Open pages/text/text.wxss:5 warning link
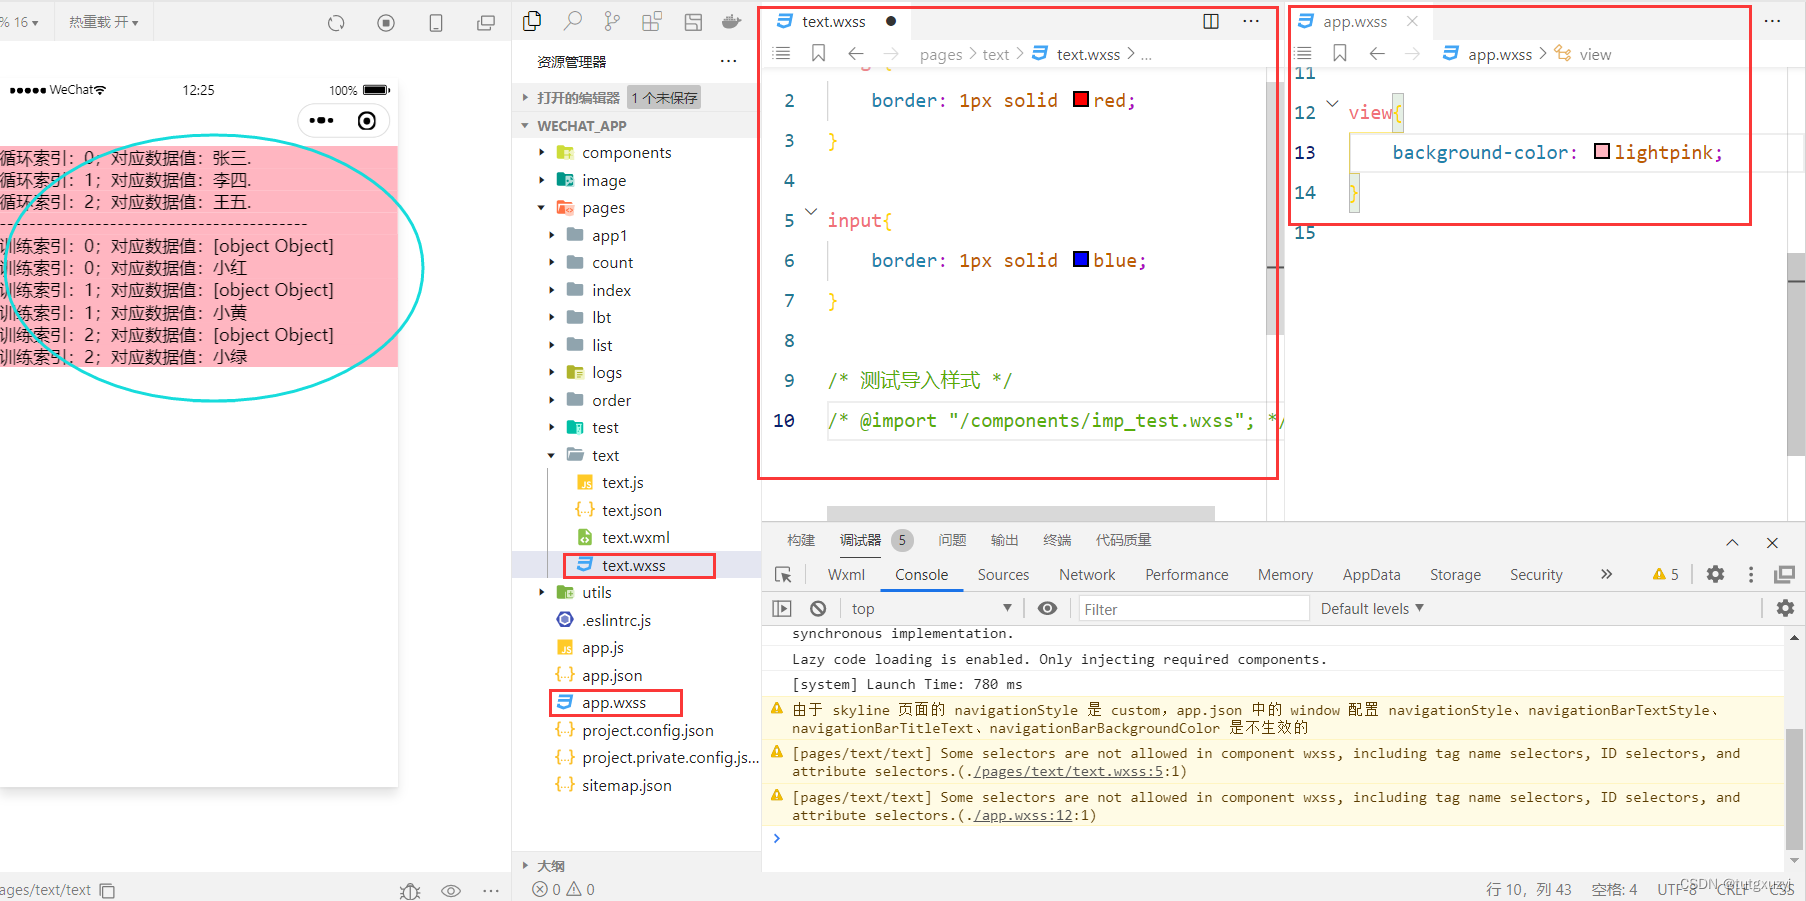 click(x=1070, y=772)
